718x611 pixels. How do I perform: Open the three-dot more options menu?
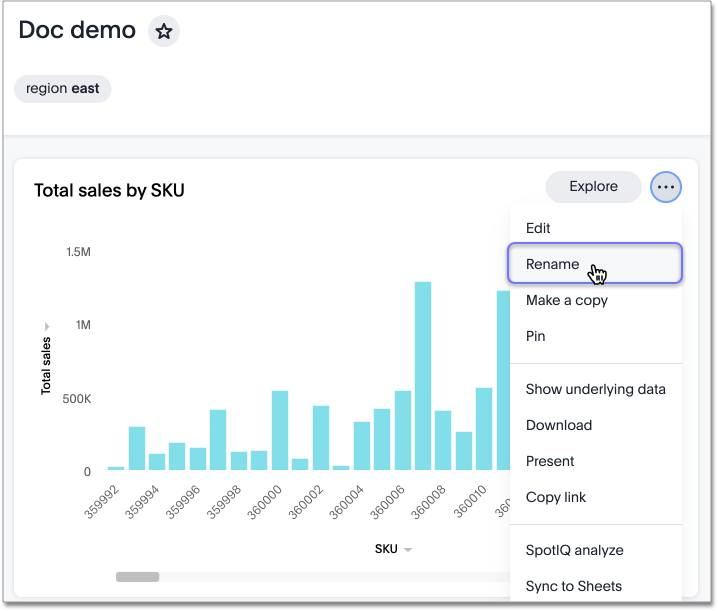[x=666, y=187]
